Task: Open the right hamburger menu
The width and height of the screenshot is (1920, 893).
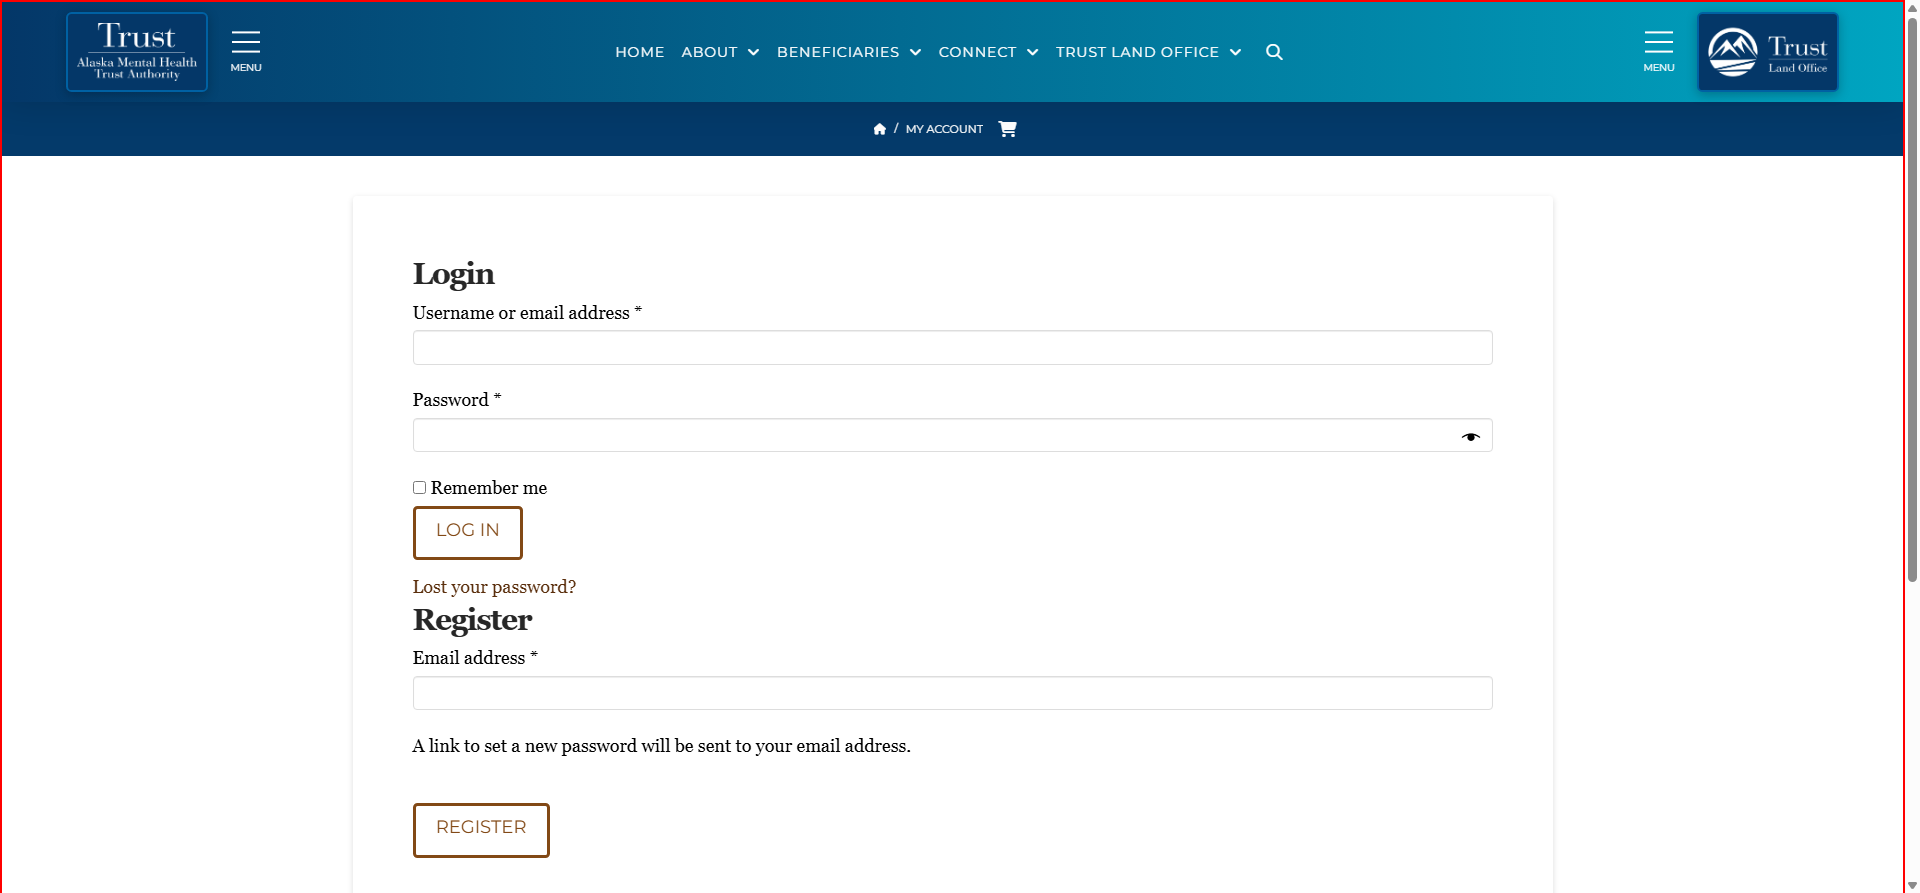Action: pyautogui.click(x=1658, y=50)
